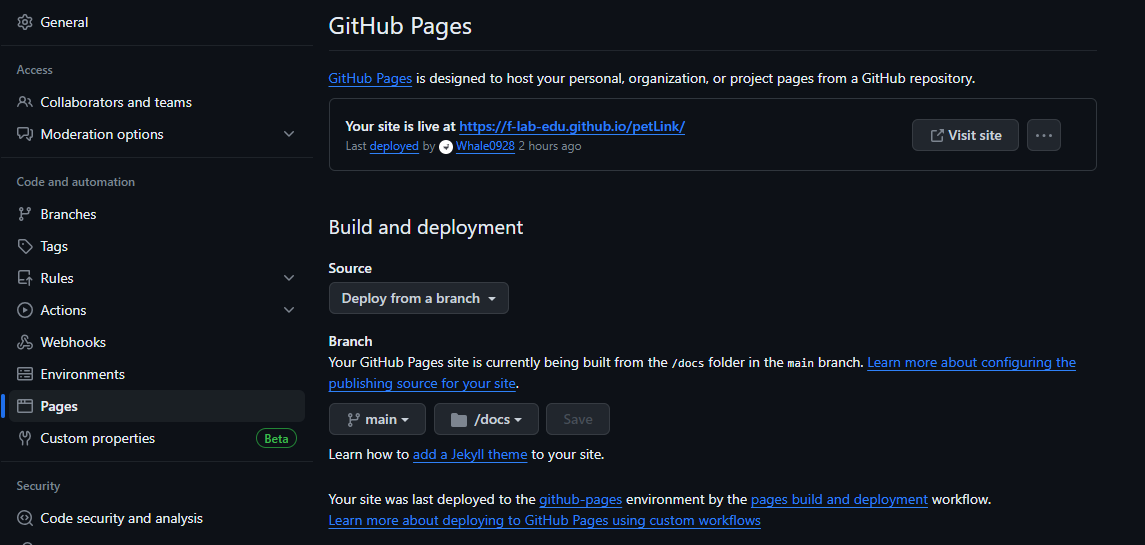This screenshot has width=1145, height=545.
Task: Click the Collaborators and teams people icon
Action: [x=25, y=102]
